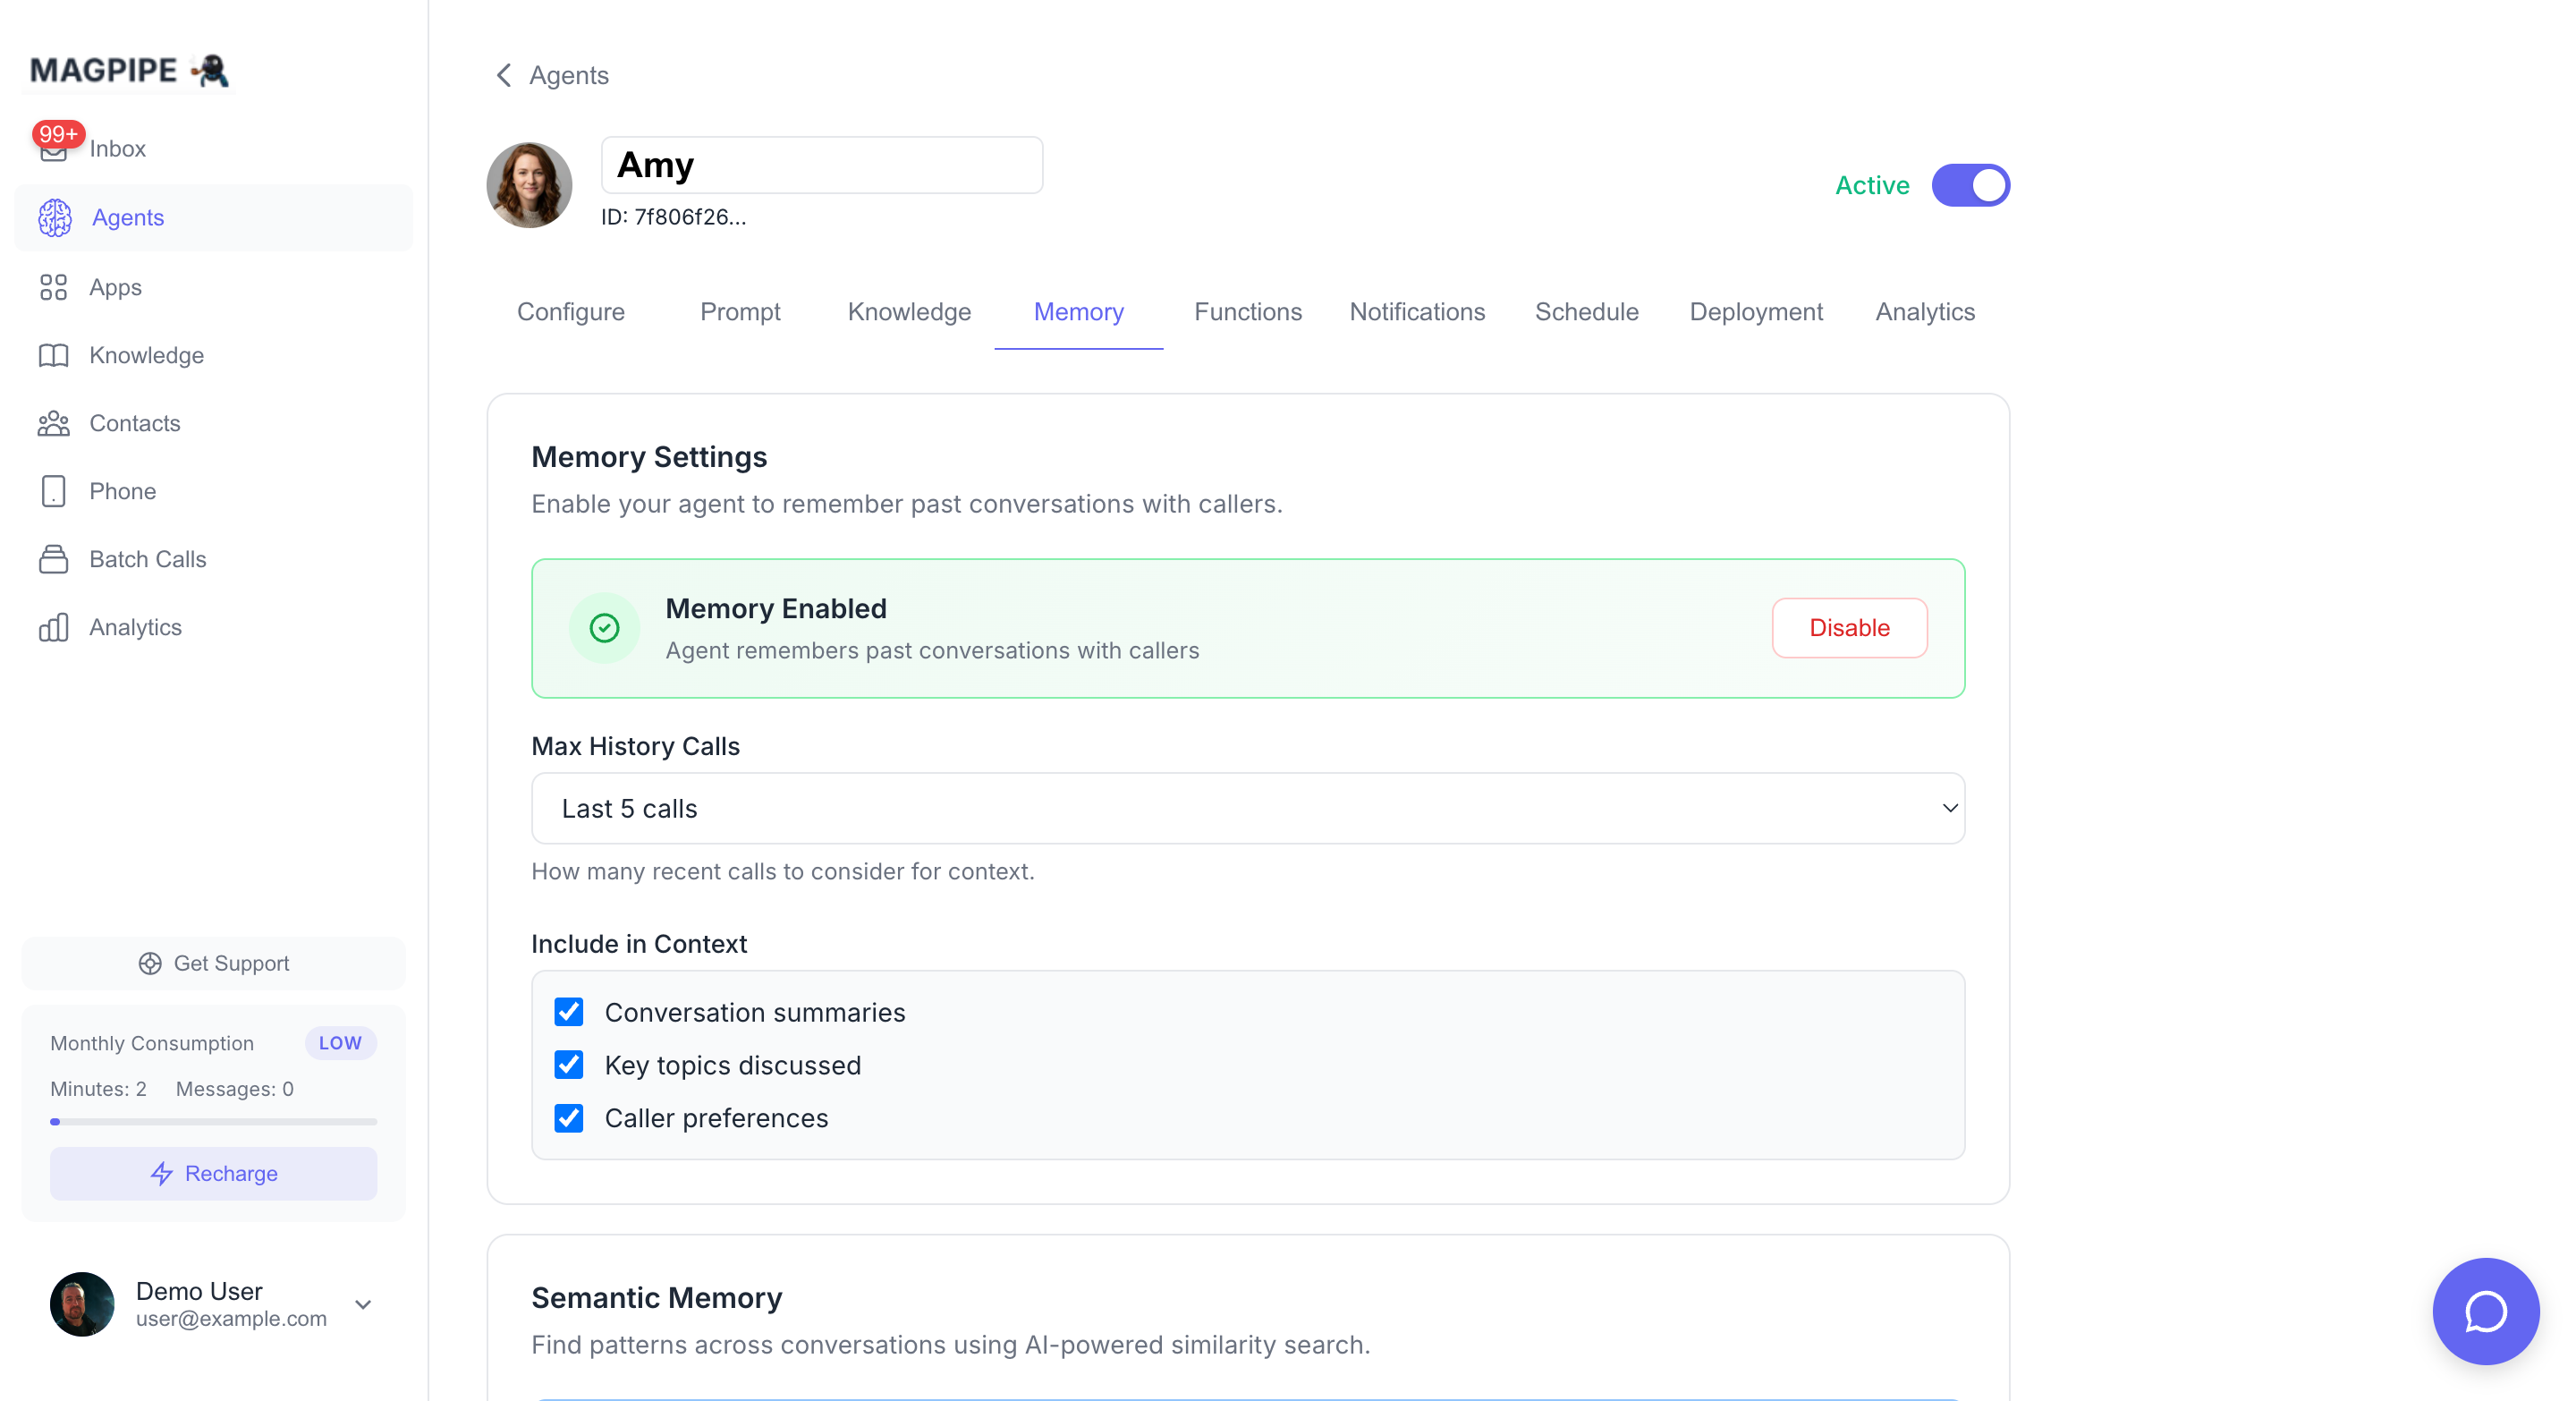The height and width of the screenshot is (1401, 2576).
Task: Switch to the Functions tab
Action: pyautogui.click(x=1247, y=312)
